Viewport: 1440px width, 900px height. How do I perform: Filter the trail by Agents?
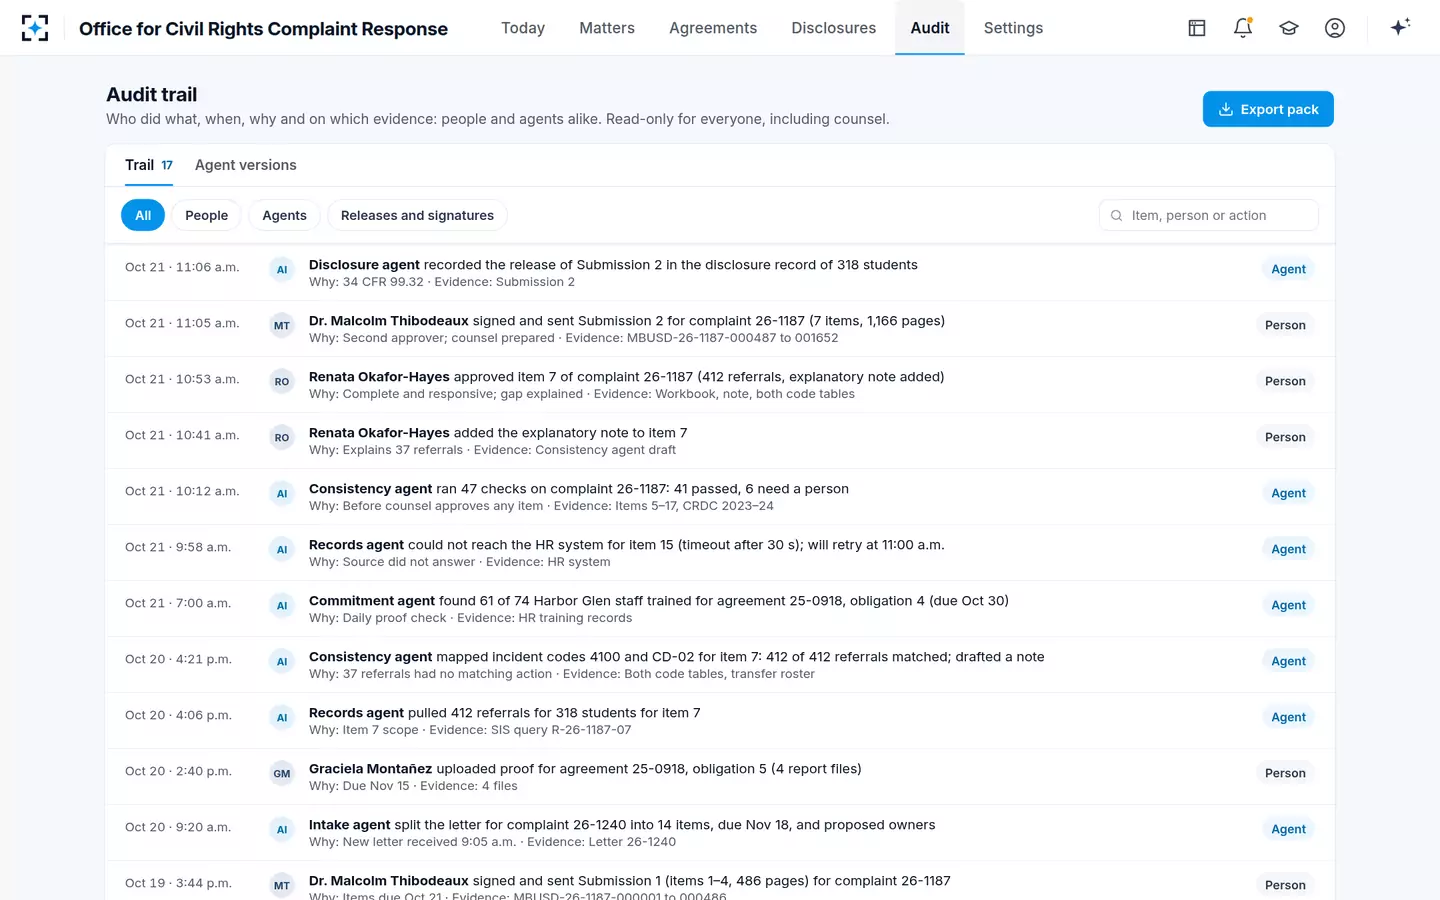(284, 215)
